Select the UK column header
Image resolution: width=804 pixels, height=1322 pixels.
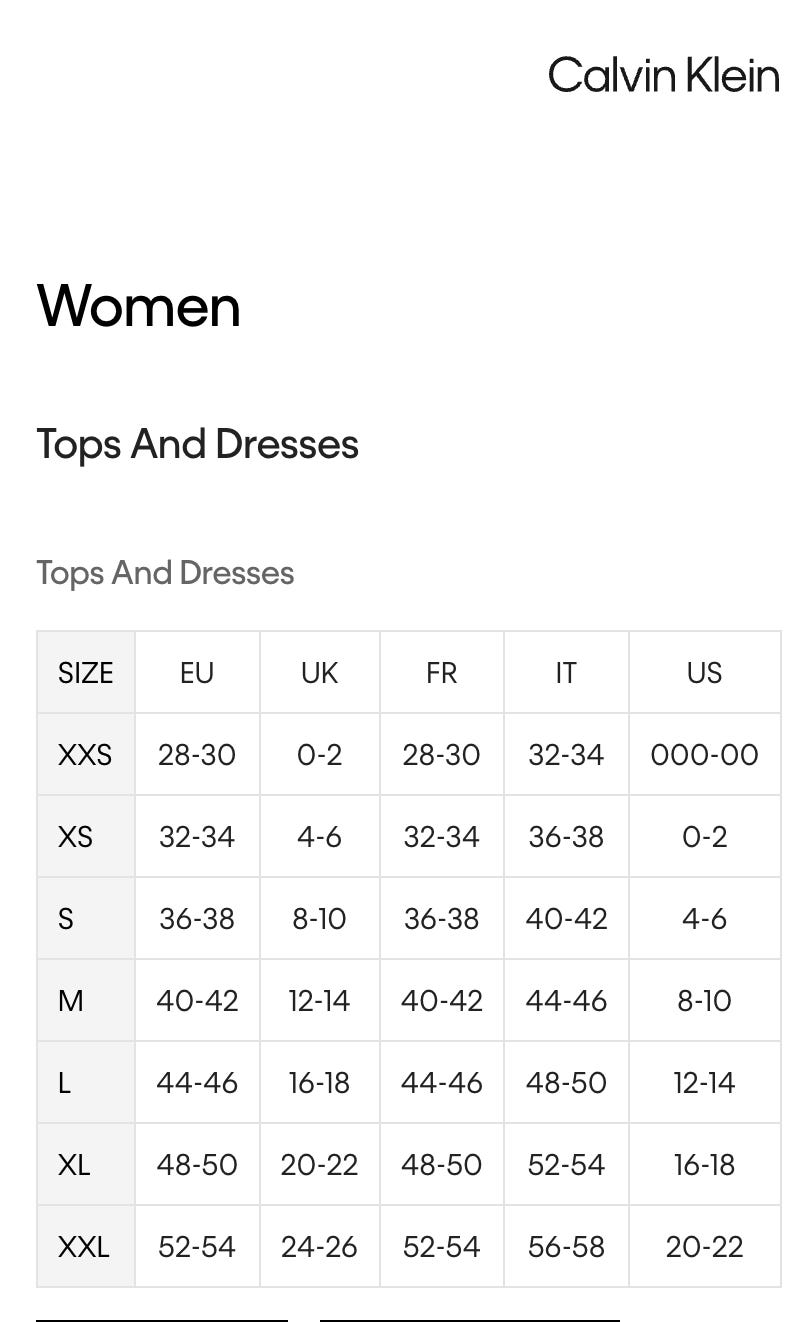(320, 673)
